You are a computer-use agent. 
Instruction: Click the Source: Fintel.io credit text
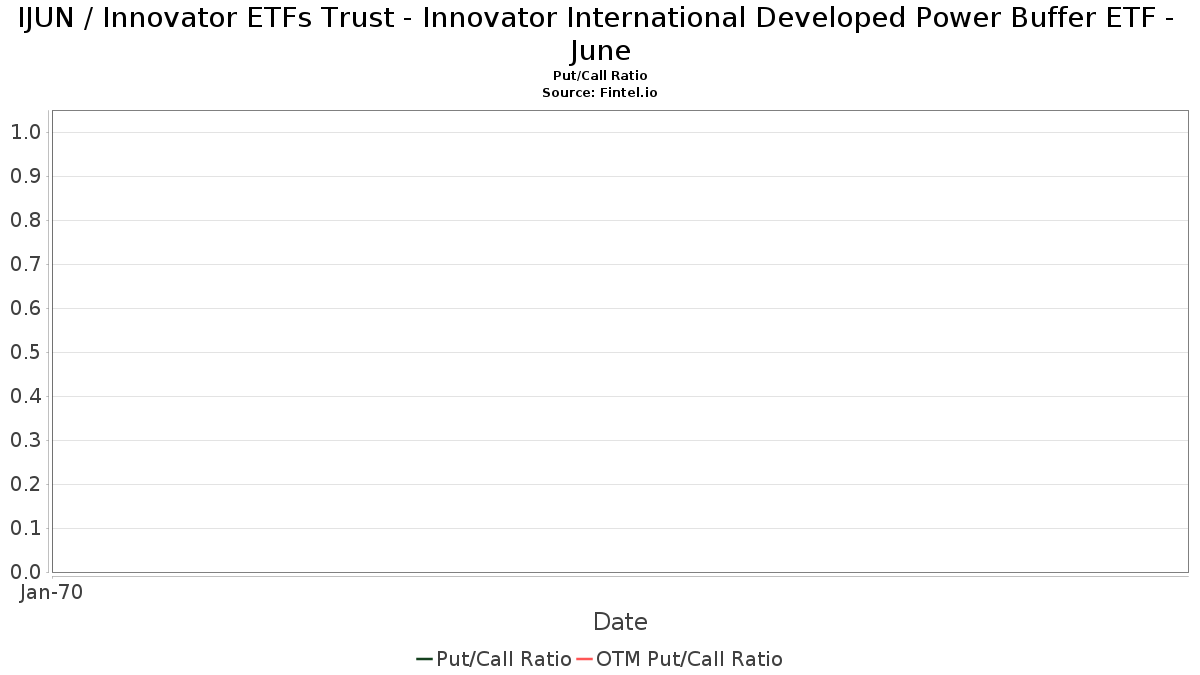600,92
